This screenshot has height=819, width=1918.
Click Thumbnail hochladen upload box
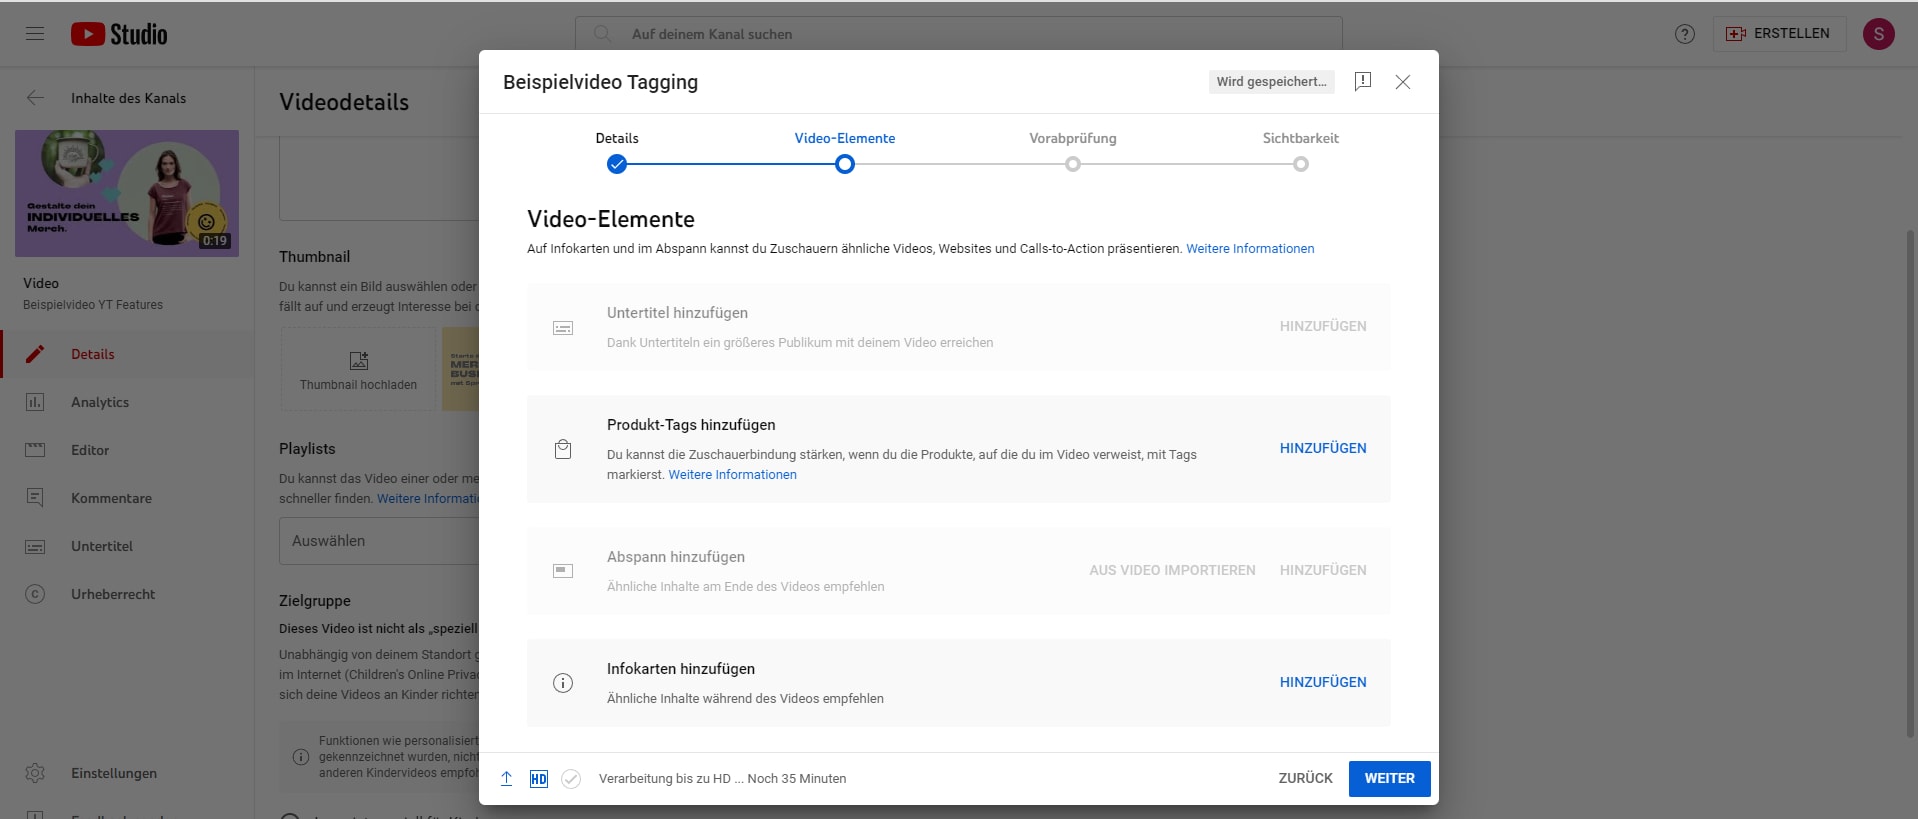click(x=359, y=369)
